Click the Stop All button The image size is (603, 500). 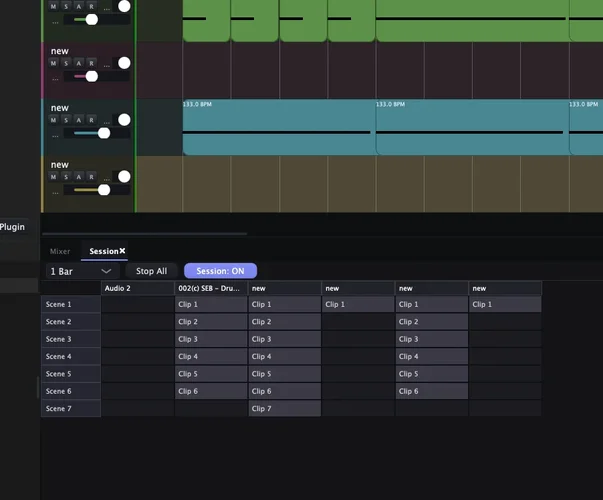coord(152,271)
